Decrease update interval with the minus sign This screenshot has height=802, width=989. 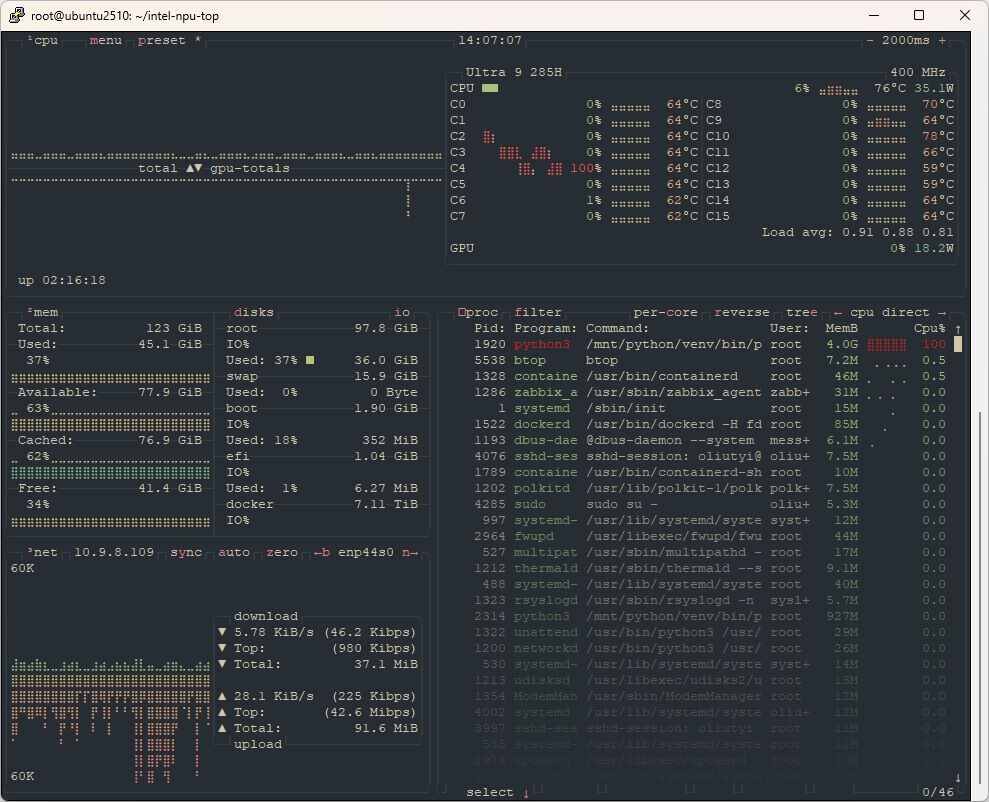click(870, 40)
